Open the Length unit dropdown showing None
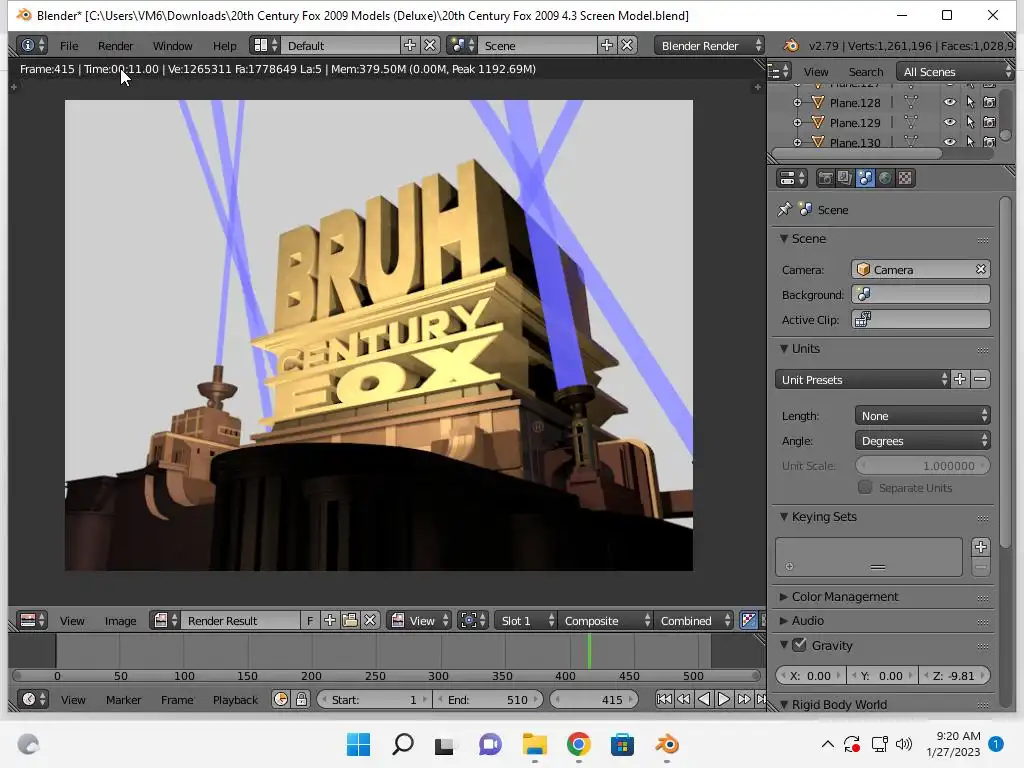This screenshot has width=1024, height=768. click(922, 416)
